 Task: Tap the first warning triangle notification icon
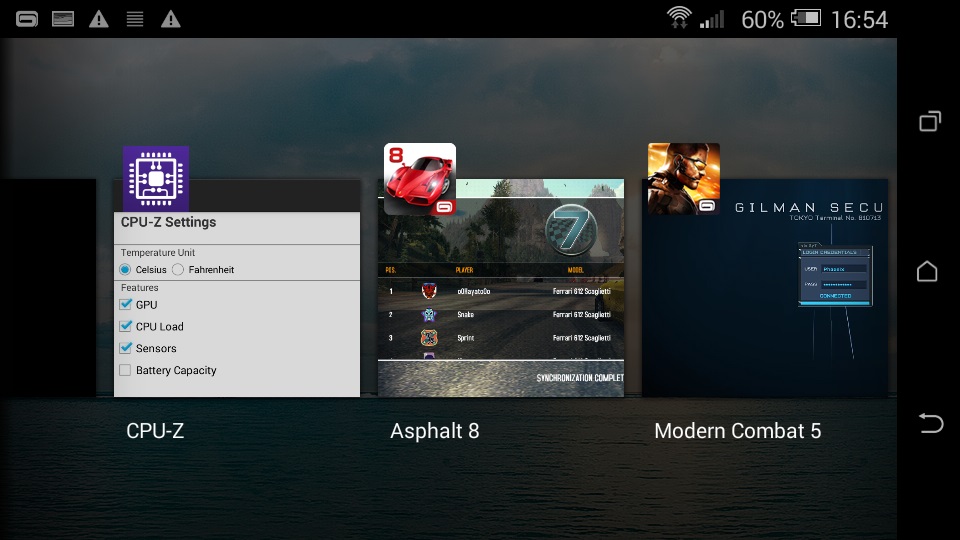pos(99,19)
